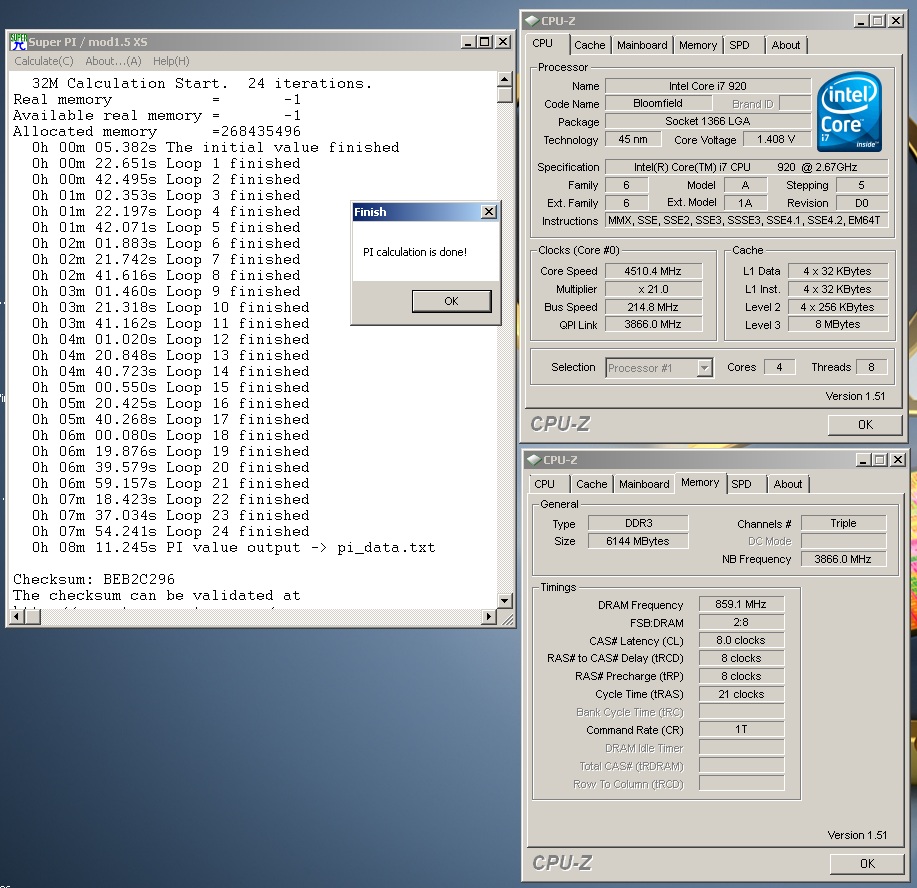Click the Checksum: BEB2C296 line

(x=94, y=580)
